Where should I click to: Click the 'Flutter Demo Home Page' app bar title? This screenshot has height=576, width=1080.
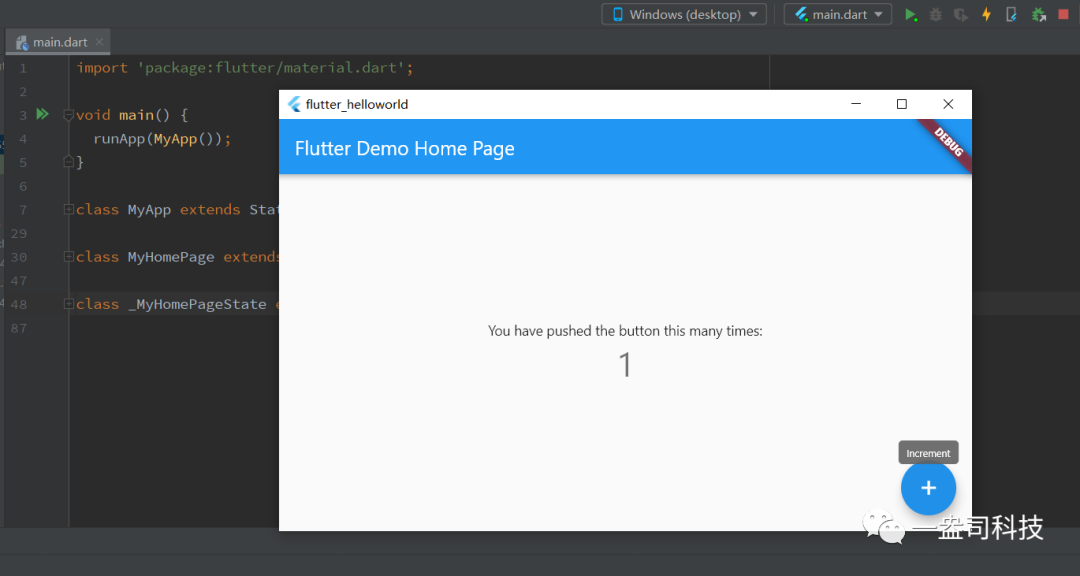pyautogui.click(x=404, y=149)
